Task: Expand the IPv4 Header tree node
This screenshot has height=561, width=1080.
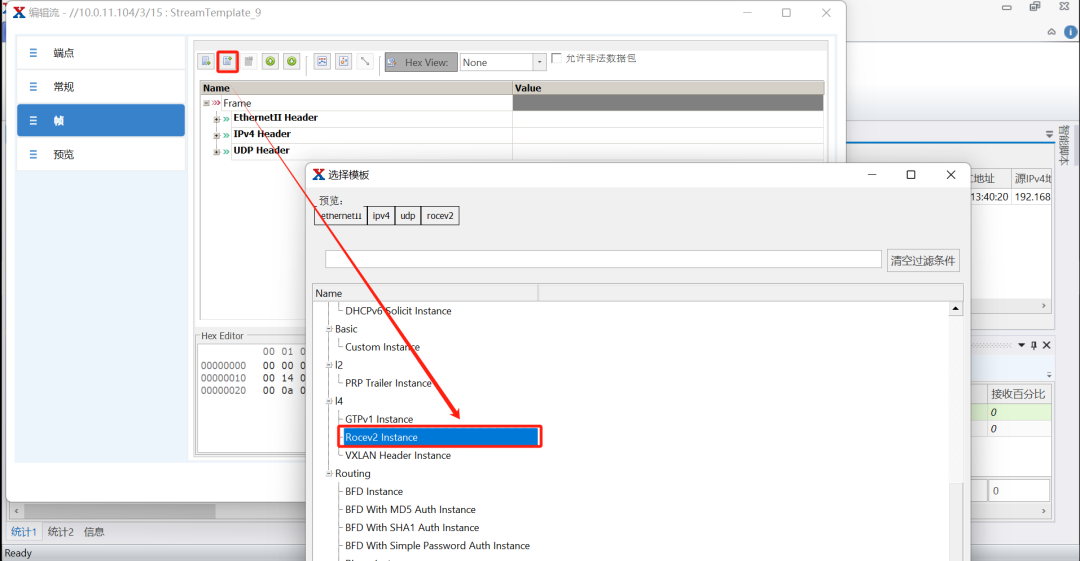Action: (x=216, y=134)
